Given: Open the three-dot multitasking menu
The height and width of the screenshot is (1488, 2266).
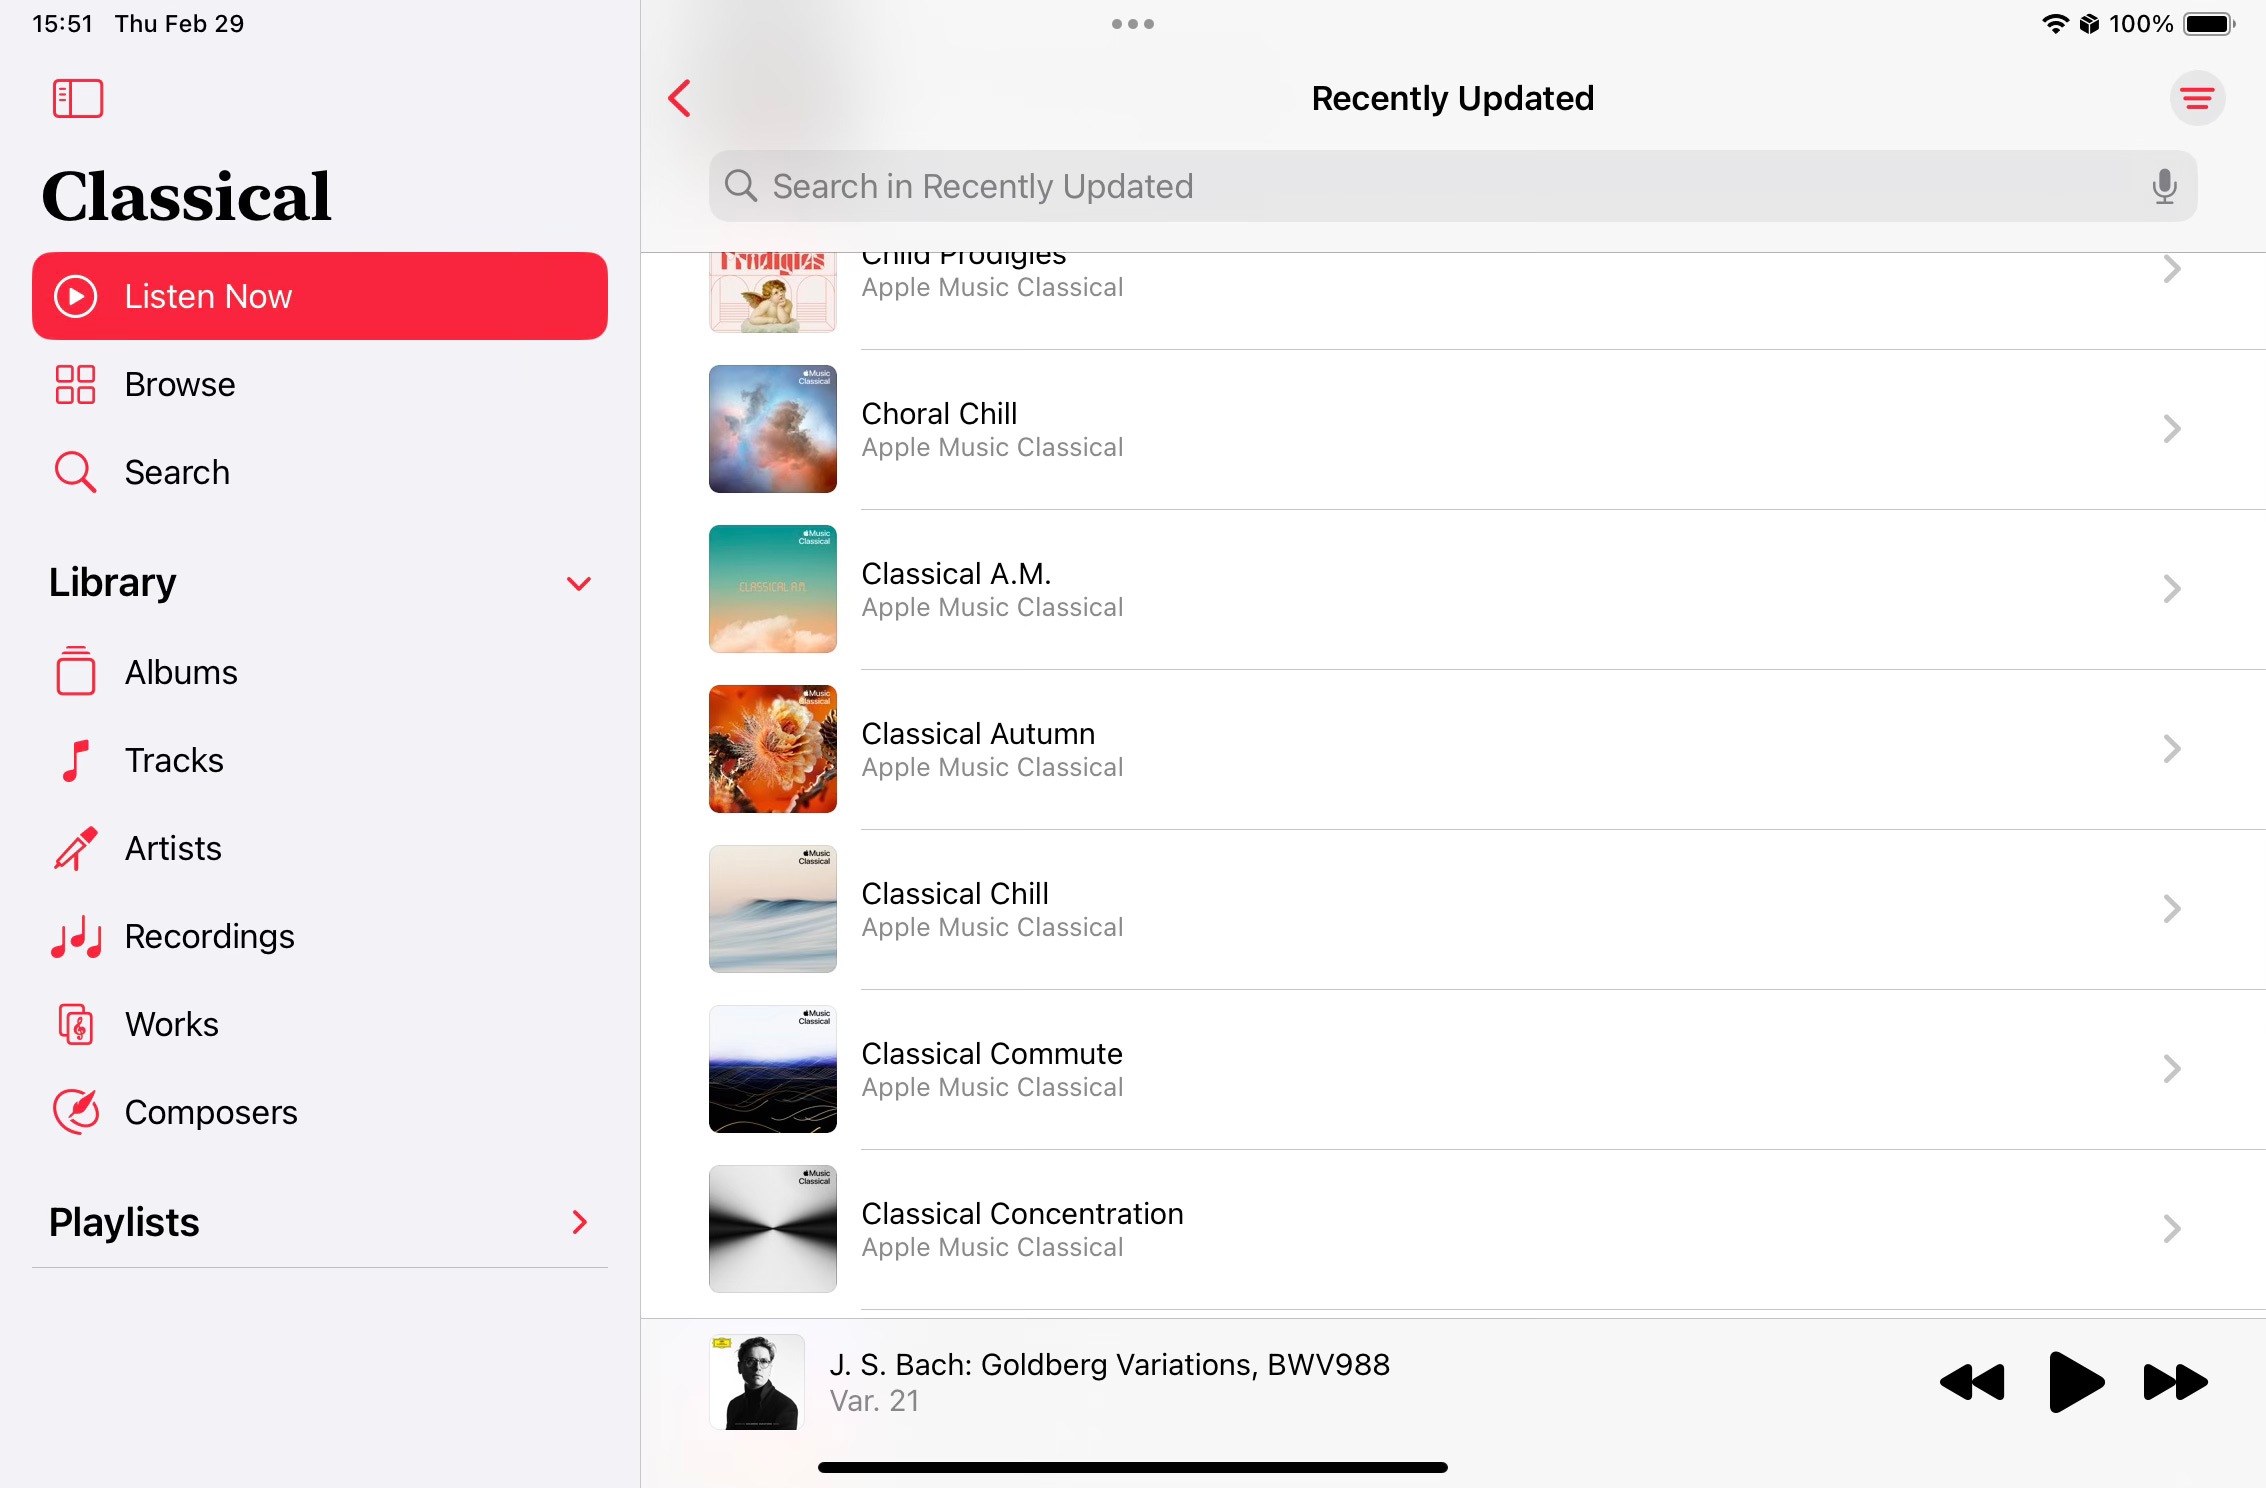Looking at the screenshot, I should click(x=1133, y=24).
